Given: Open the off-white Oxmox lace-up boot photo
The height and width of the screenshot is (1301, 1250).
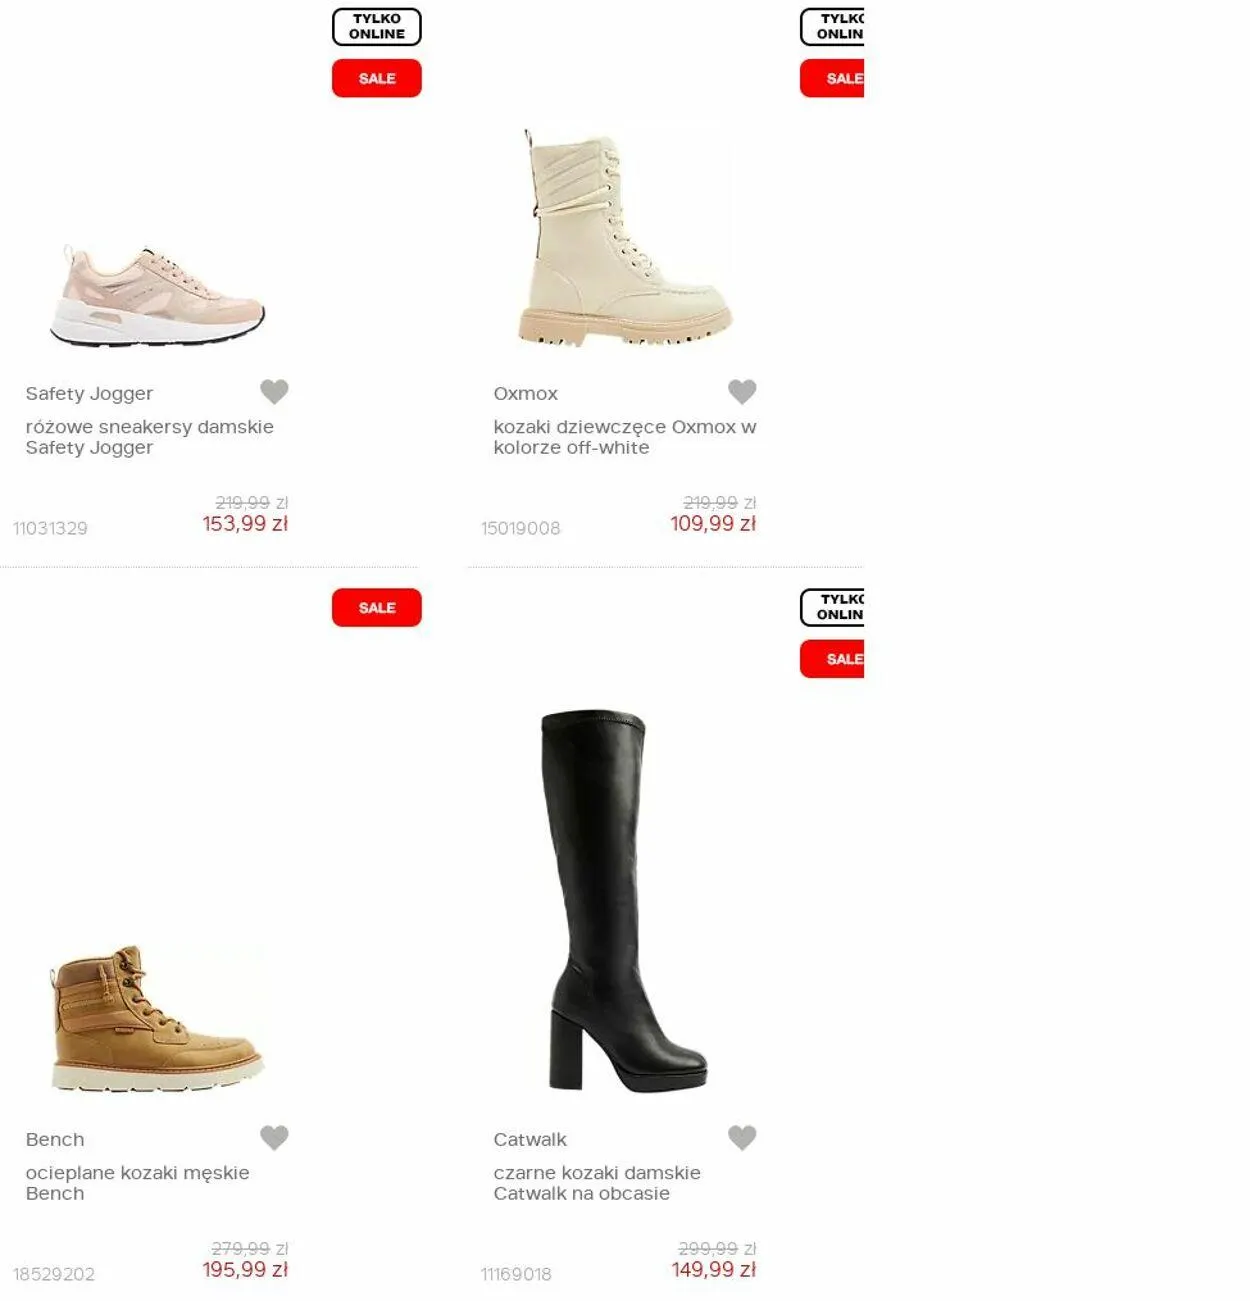Looking at the screenshot, I should coord(625,238).
